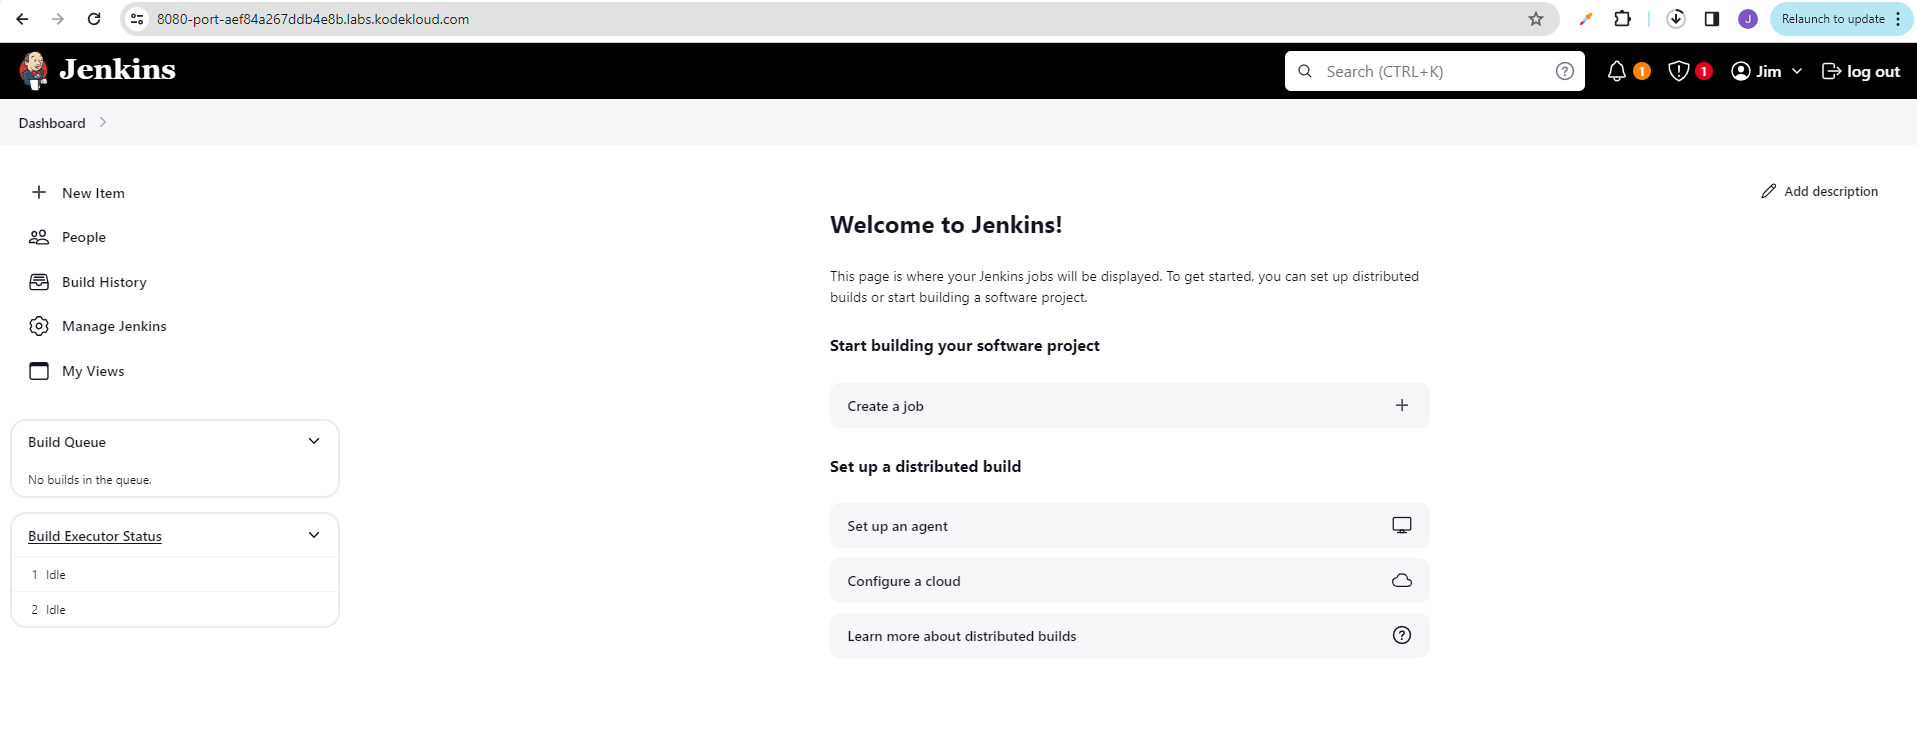Click the Dashboard breadcrumb link
1917x738 pixels.
[x=52, y=123]
